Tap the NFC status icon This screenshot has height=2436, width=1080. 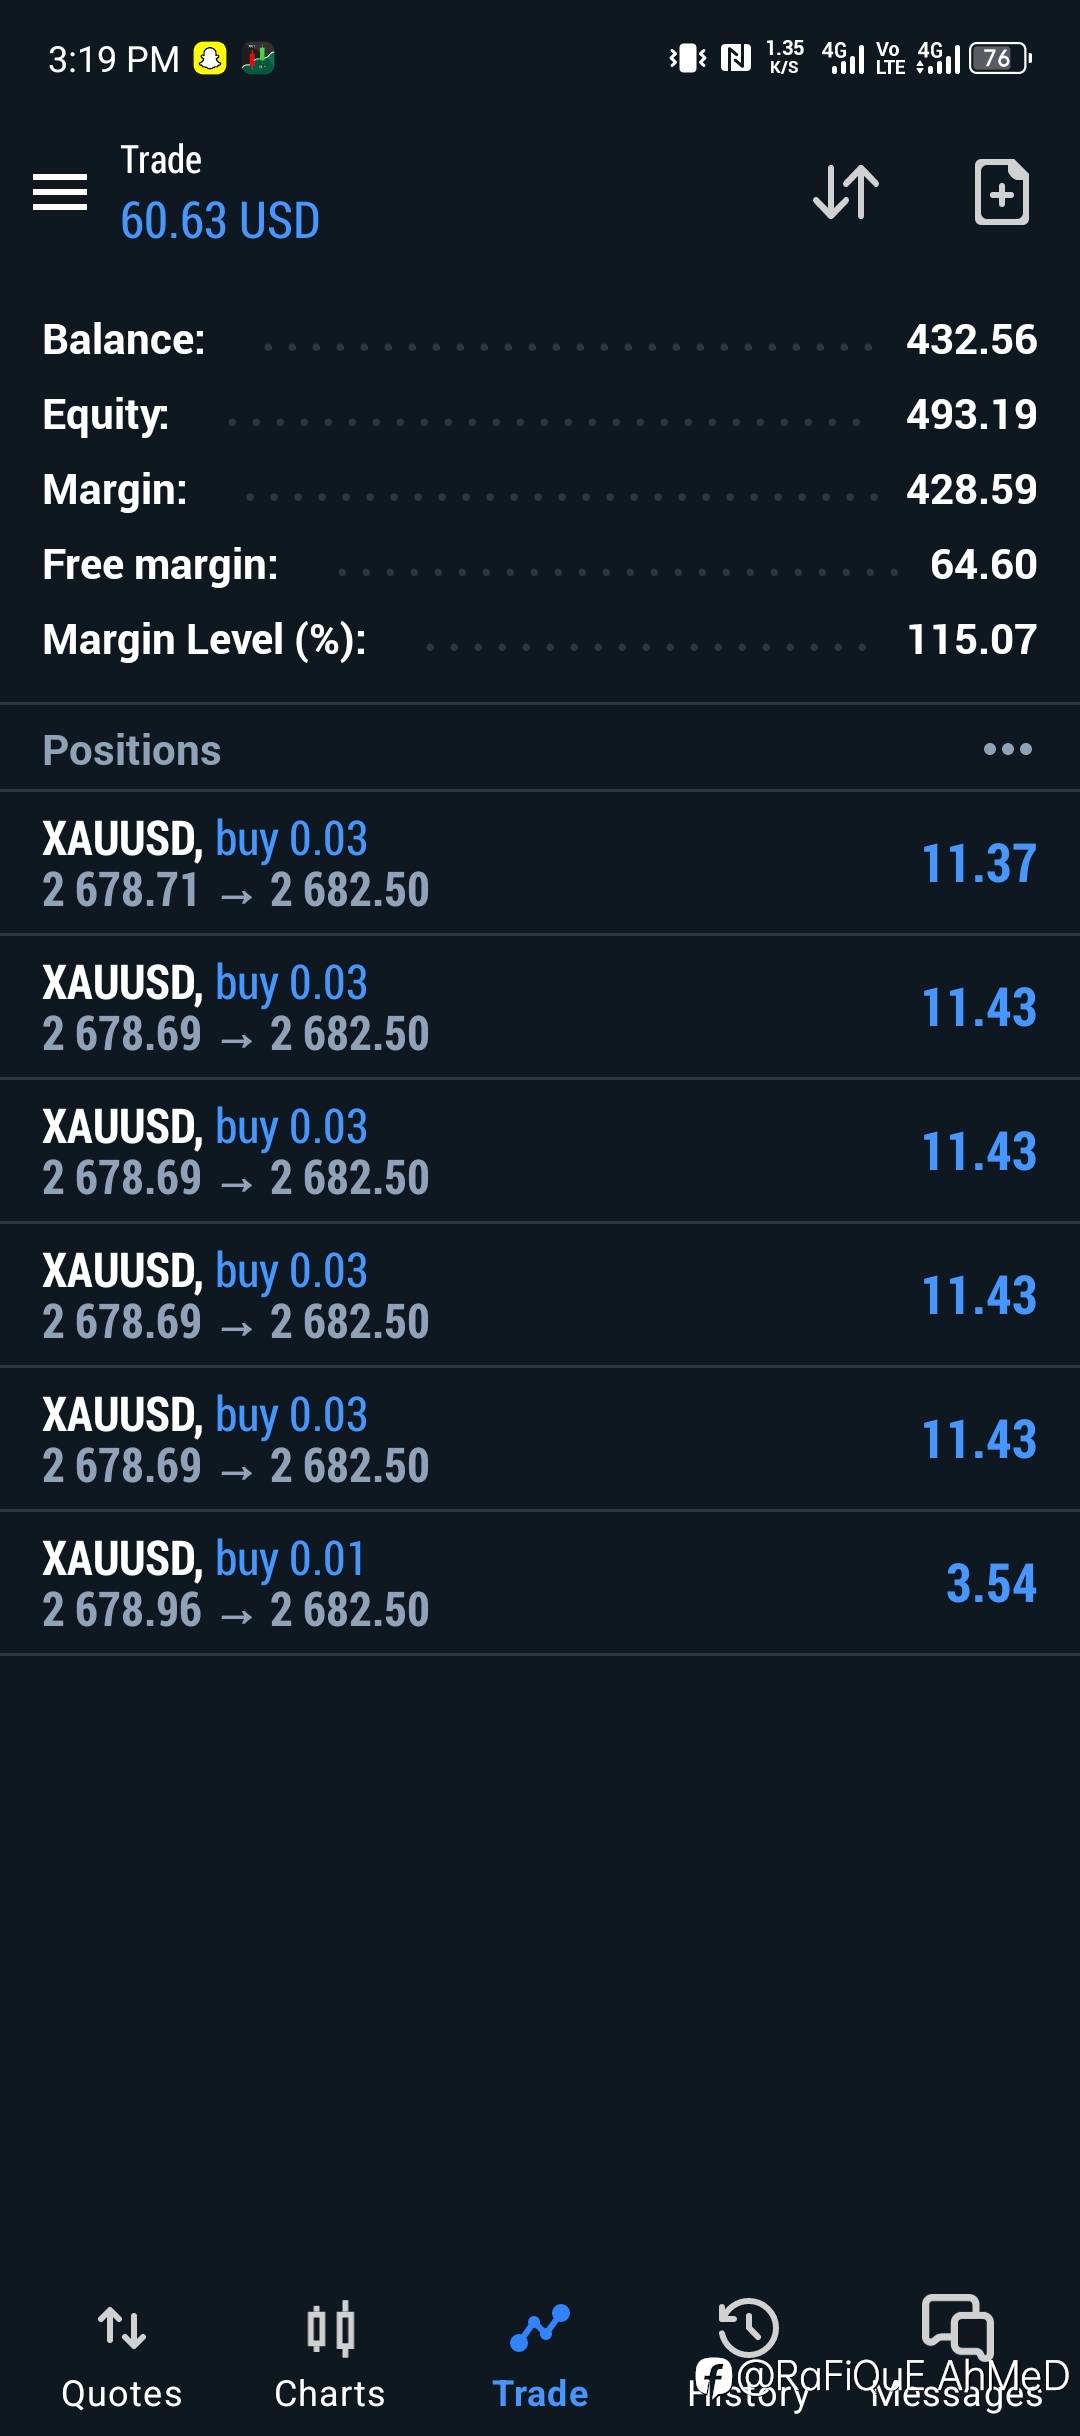tap(736, 59)
